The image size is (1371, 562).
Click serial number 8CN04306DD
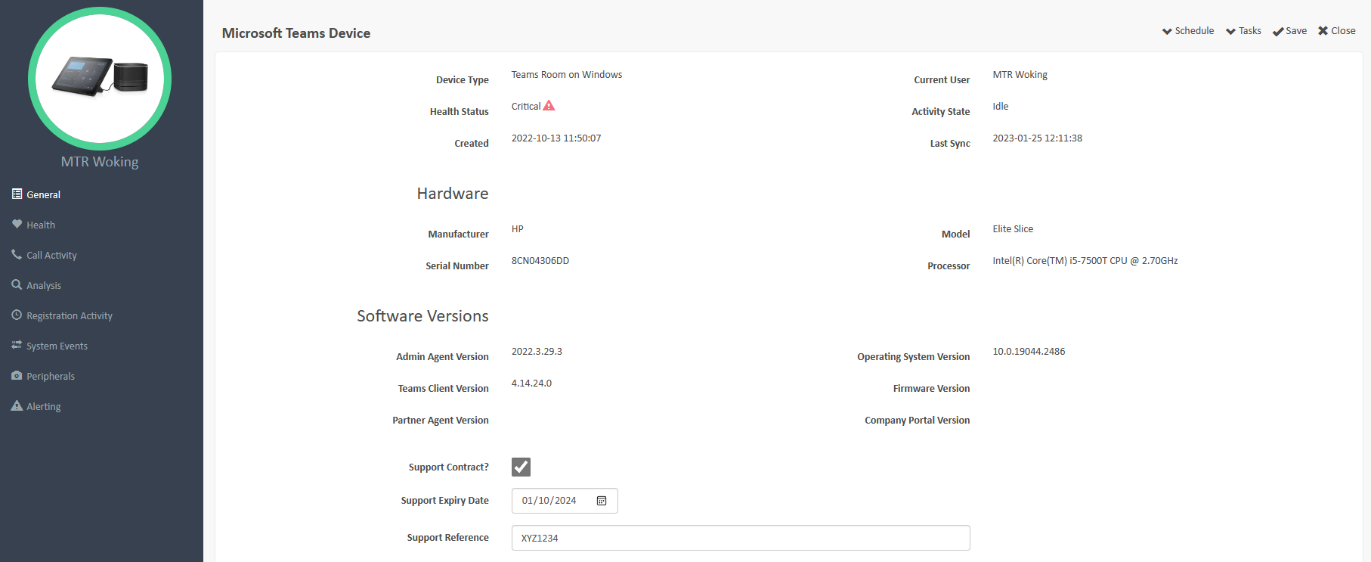[x=540, y=261]
